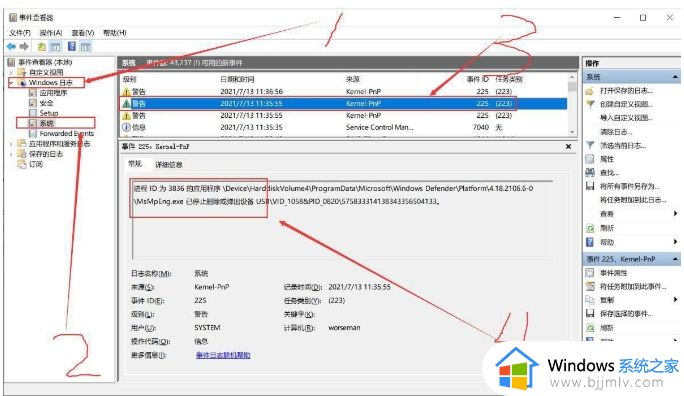Expand the 保存的日志 tree node
This screenshot has width=684, height=396.
[11, 154]
